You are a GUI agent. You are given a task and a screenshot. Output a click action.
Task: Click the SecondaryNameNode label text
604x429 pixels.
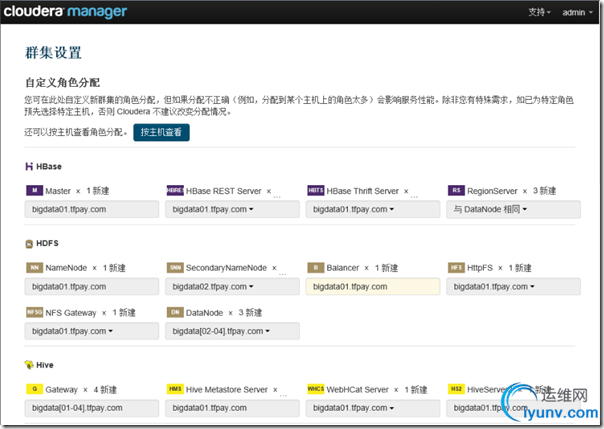(x=226, y=268)
